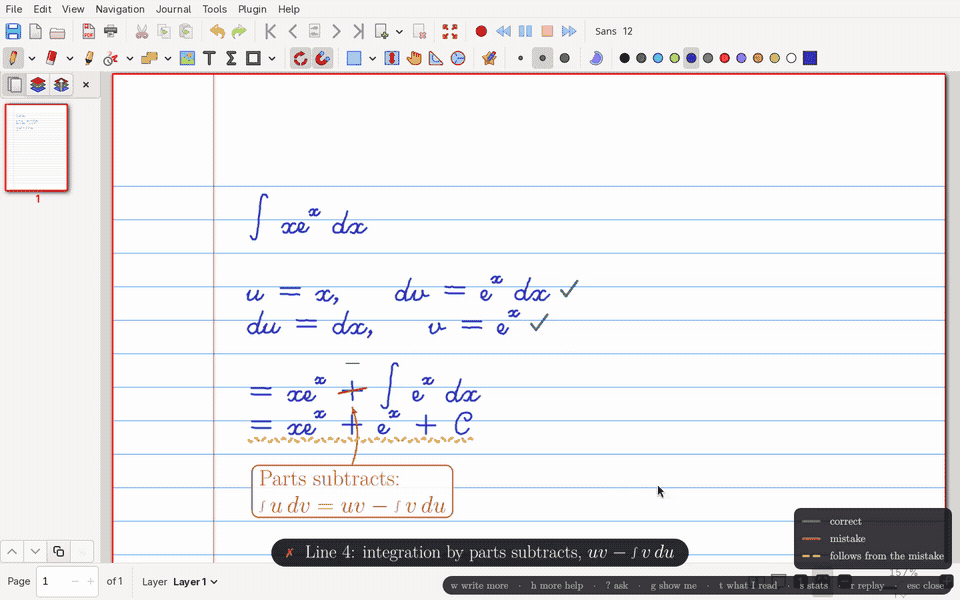Pick the light blue color swatch
Screen dimensions: 960x600
pos(658,58)
